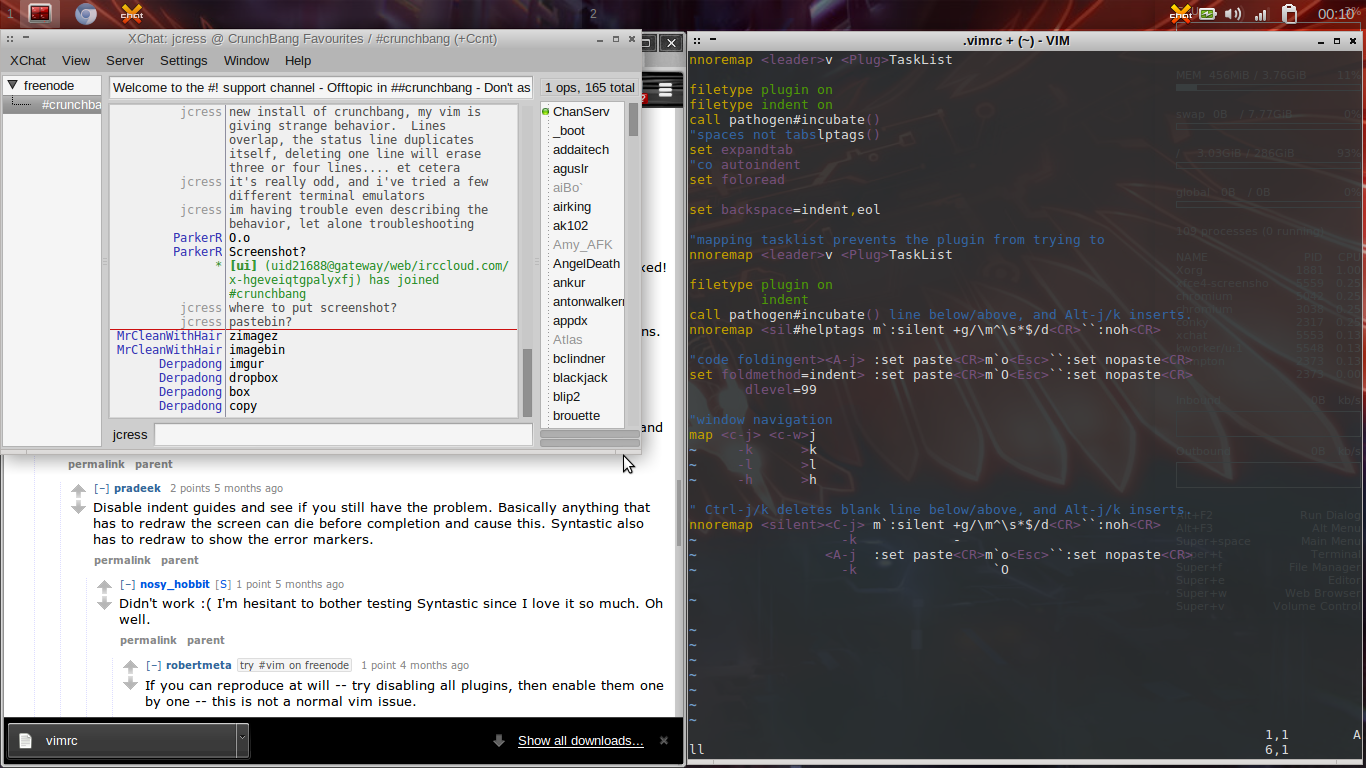Viewport: 1366px width, 768px height.
Task: Open the XChat menu
Action: (x=28, y=61)
